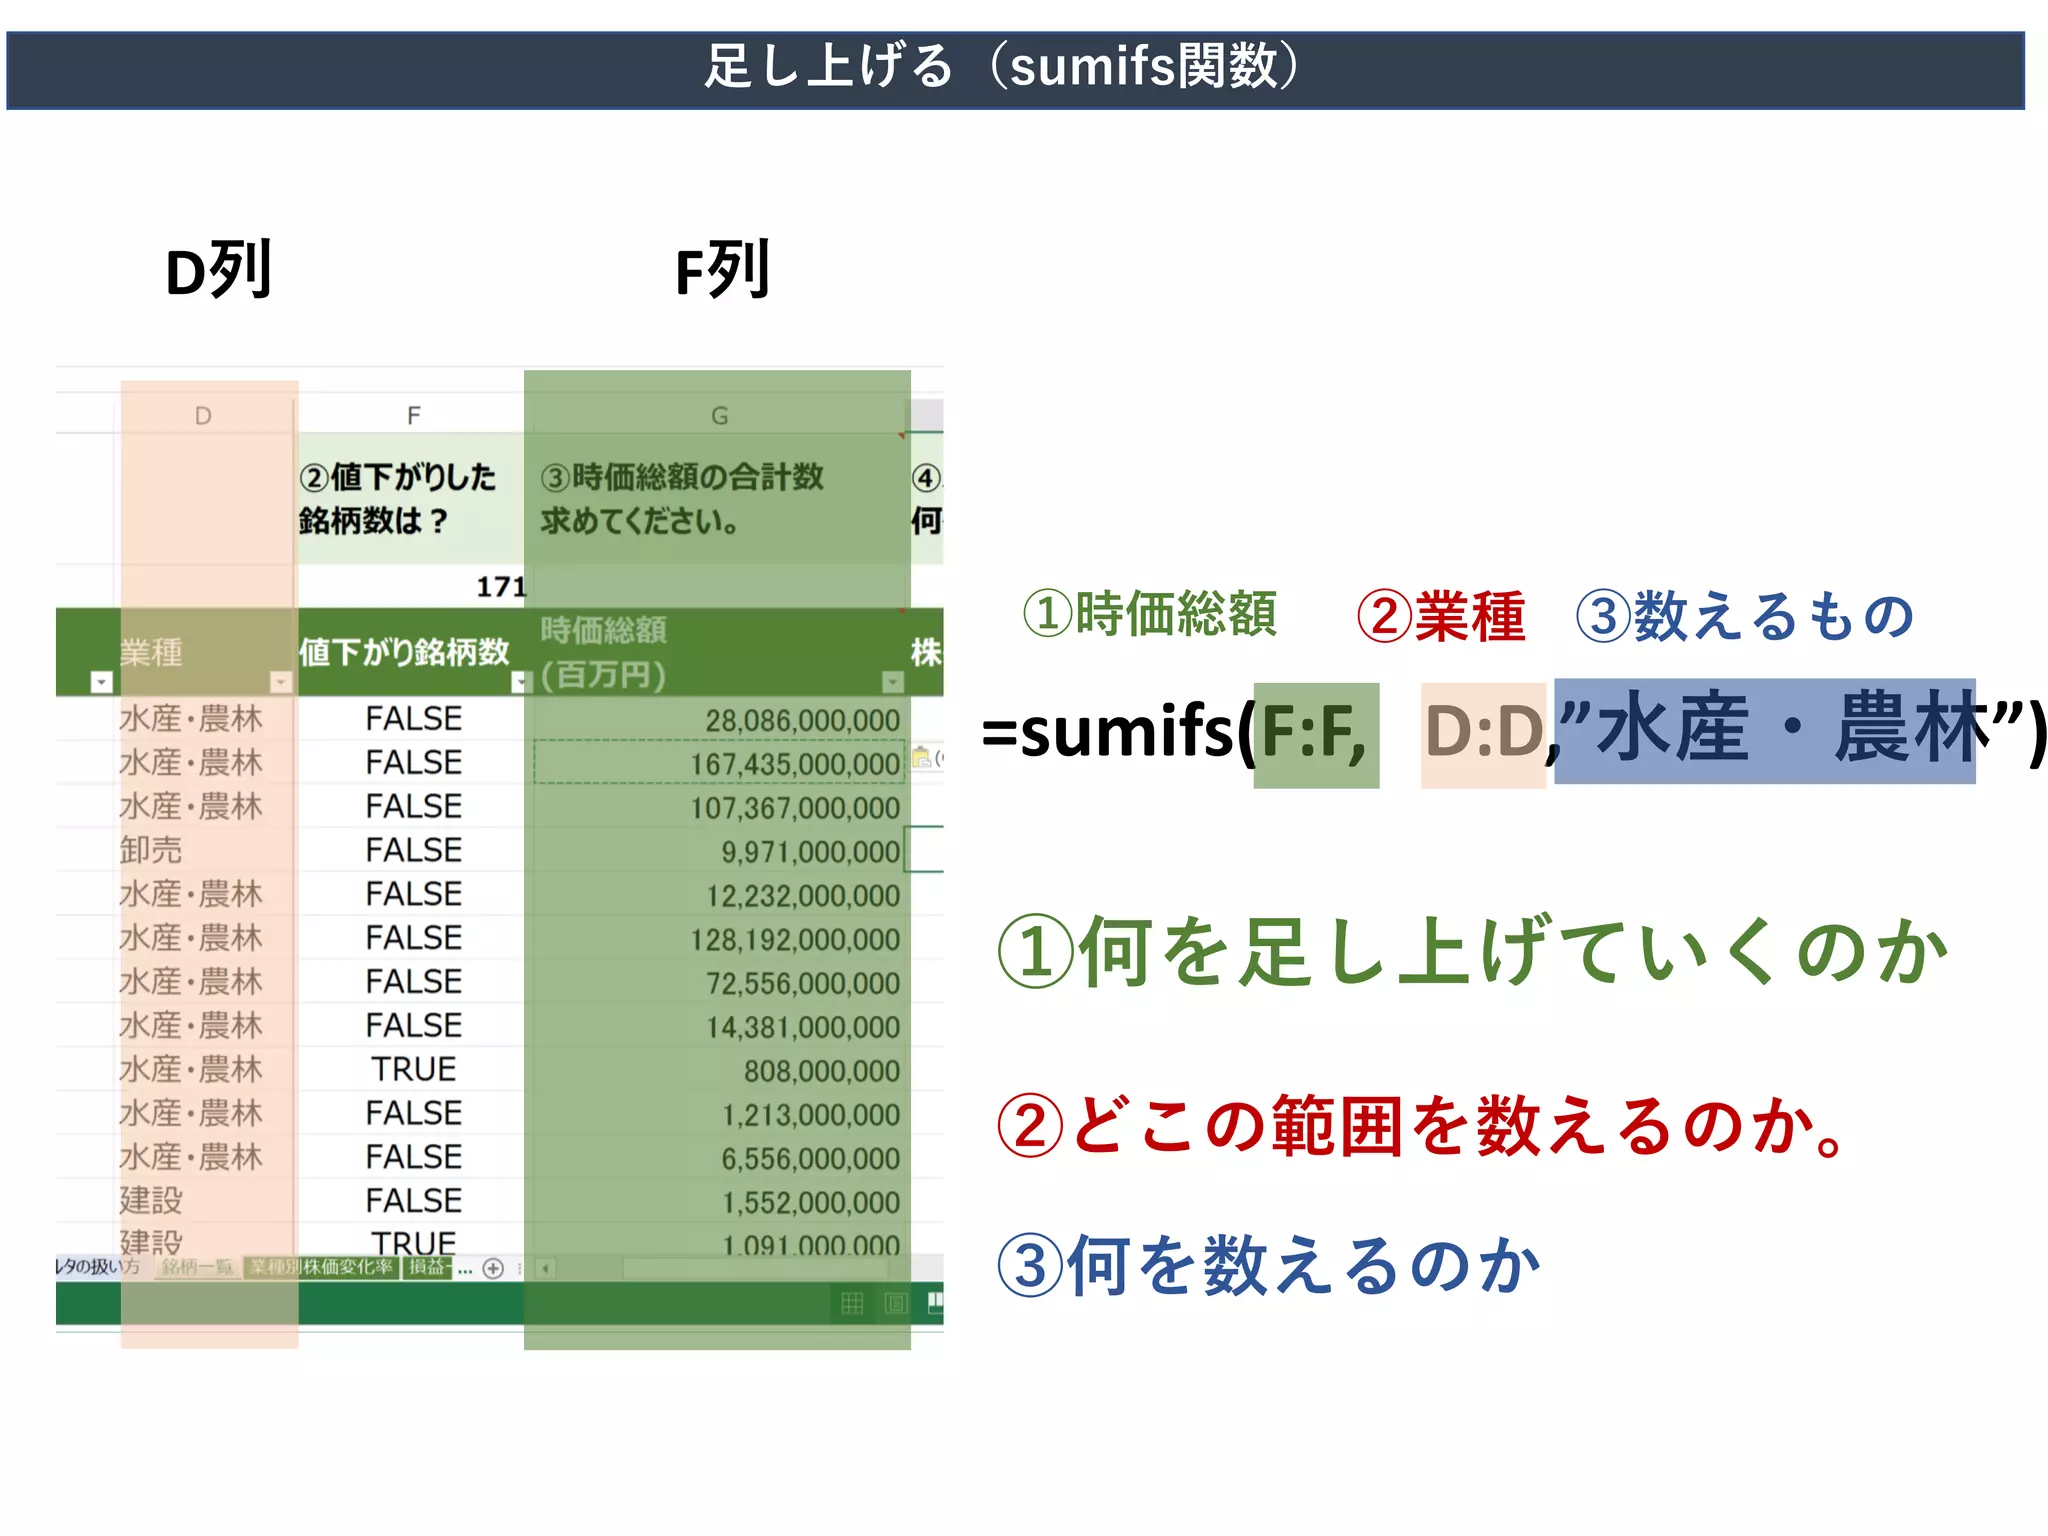Click the blue line ③何を数えるのか
The width and height of the screenshot is (2048, 1536).
click(x=1270, y=1265)
